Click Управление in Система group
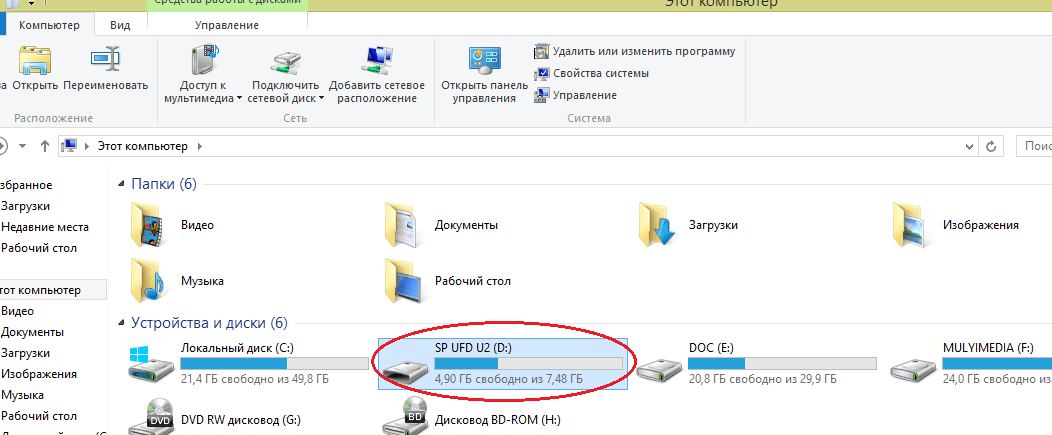 tap(576, 95)
